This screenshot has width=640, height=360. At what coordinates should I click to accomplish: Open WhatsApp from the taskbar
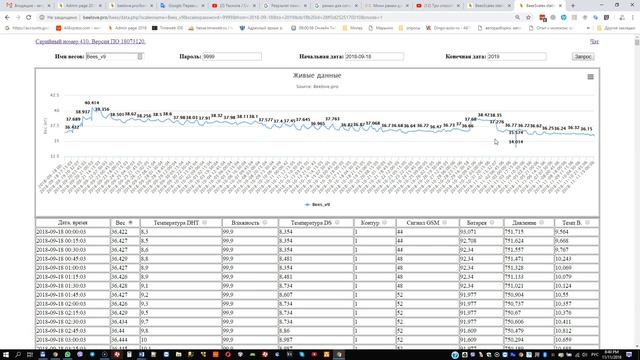point(67,355)
